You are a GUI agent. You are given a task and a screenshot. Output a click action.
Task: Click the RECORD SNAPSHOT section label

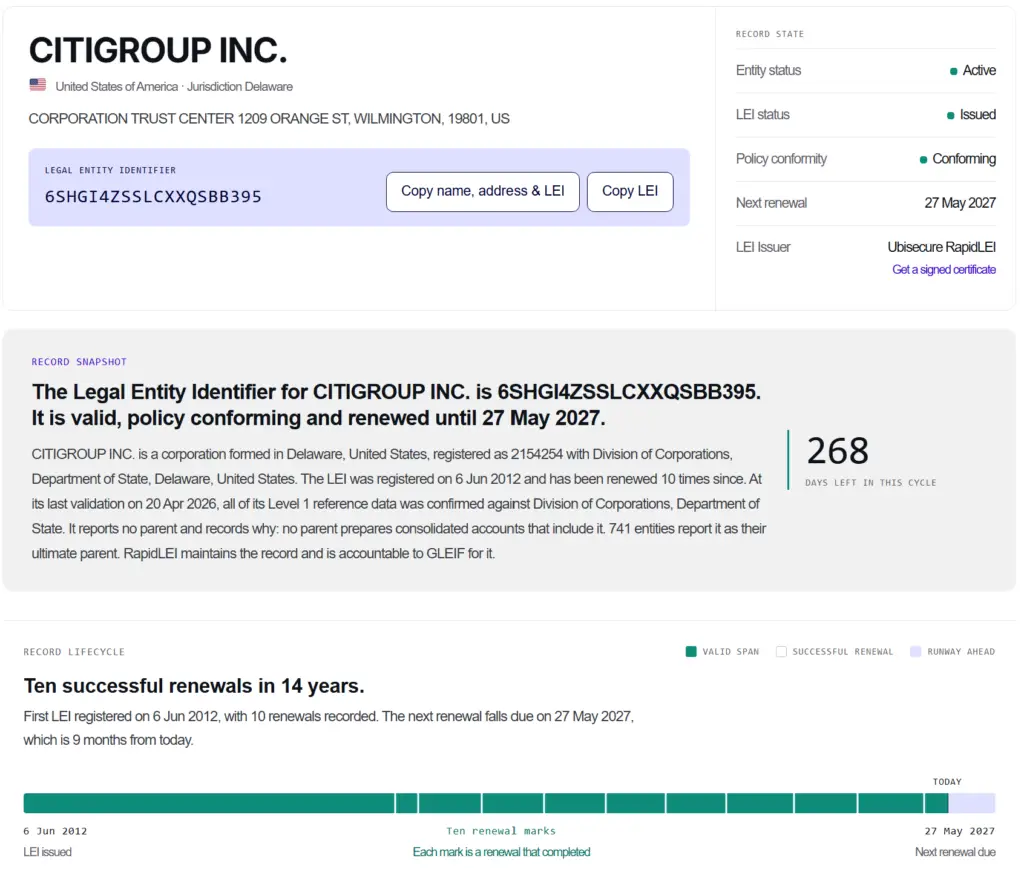pyautogui.click(x=79, y=362)
